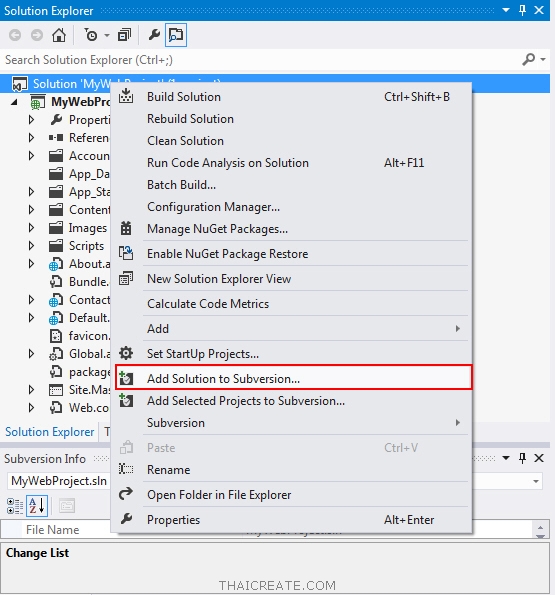
Task: Click the Pending Changes Filter clock icon
Action: [91, 35]
